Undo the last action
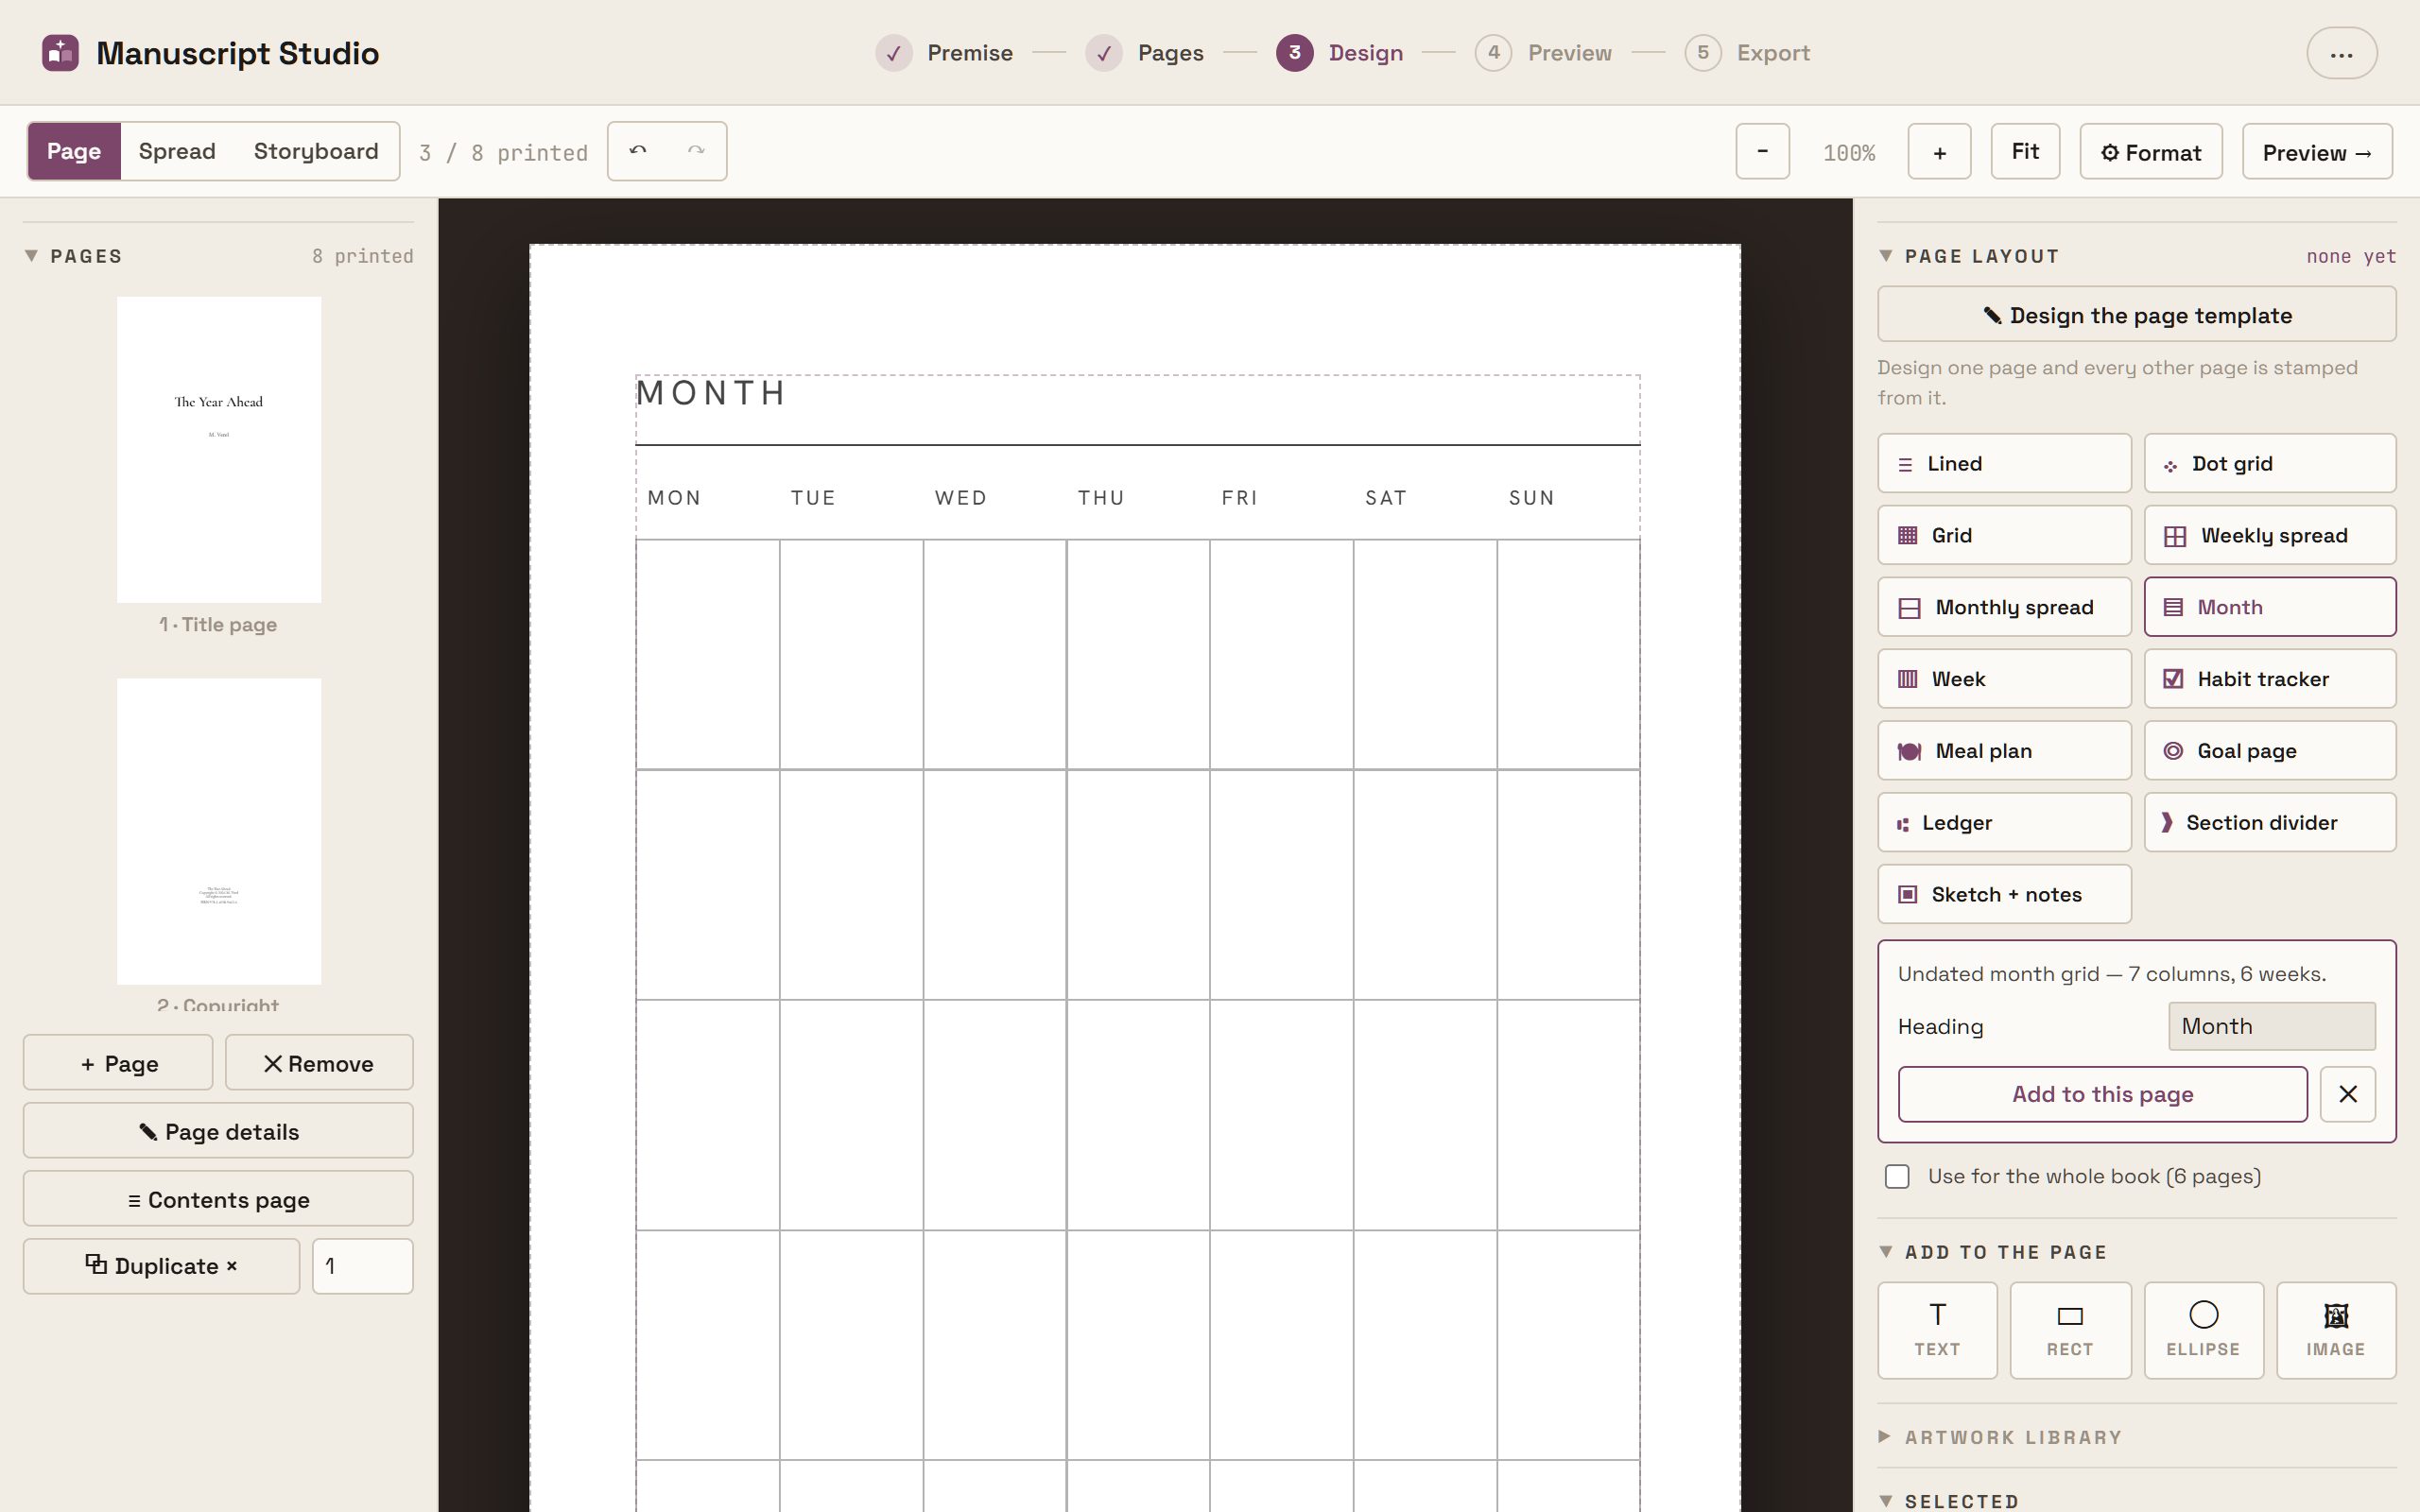2420x1512 pixels. point(638,151)
